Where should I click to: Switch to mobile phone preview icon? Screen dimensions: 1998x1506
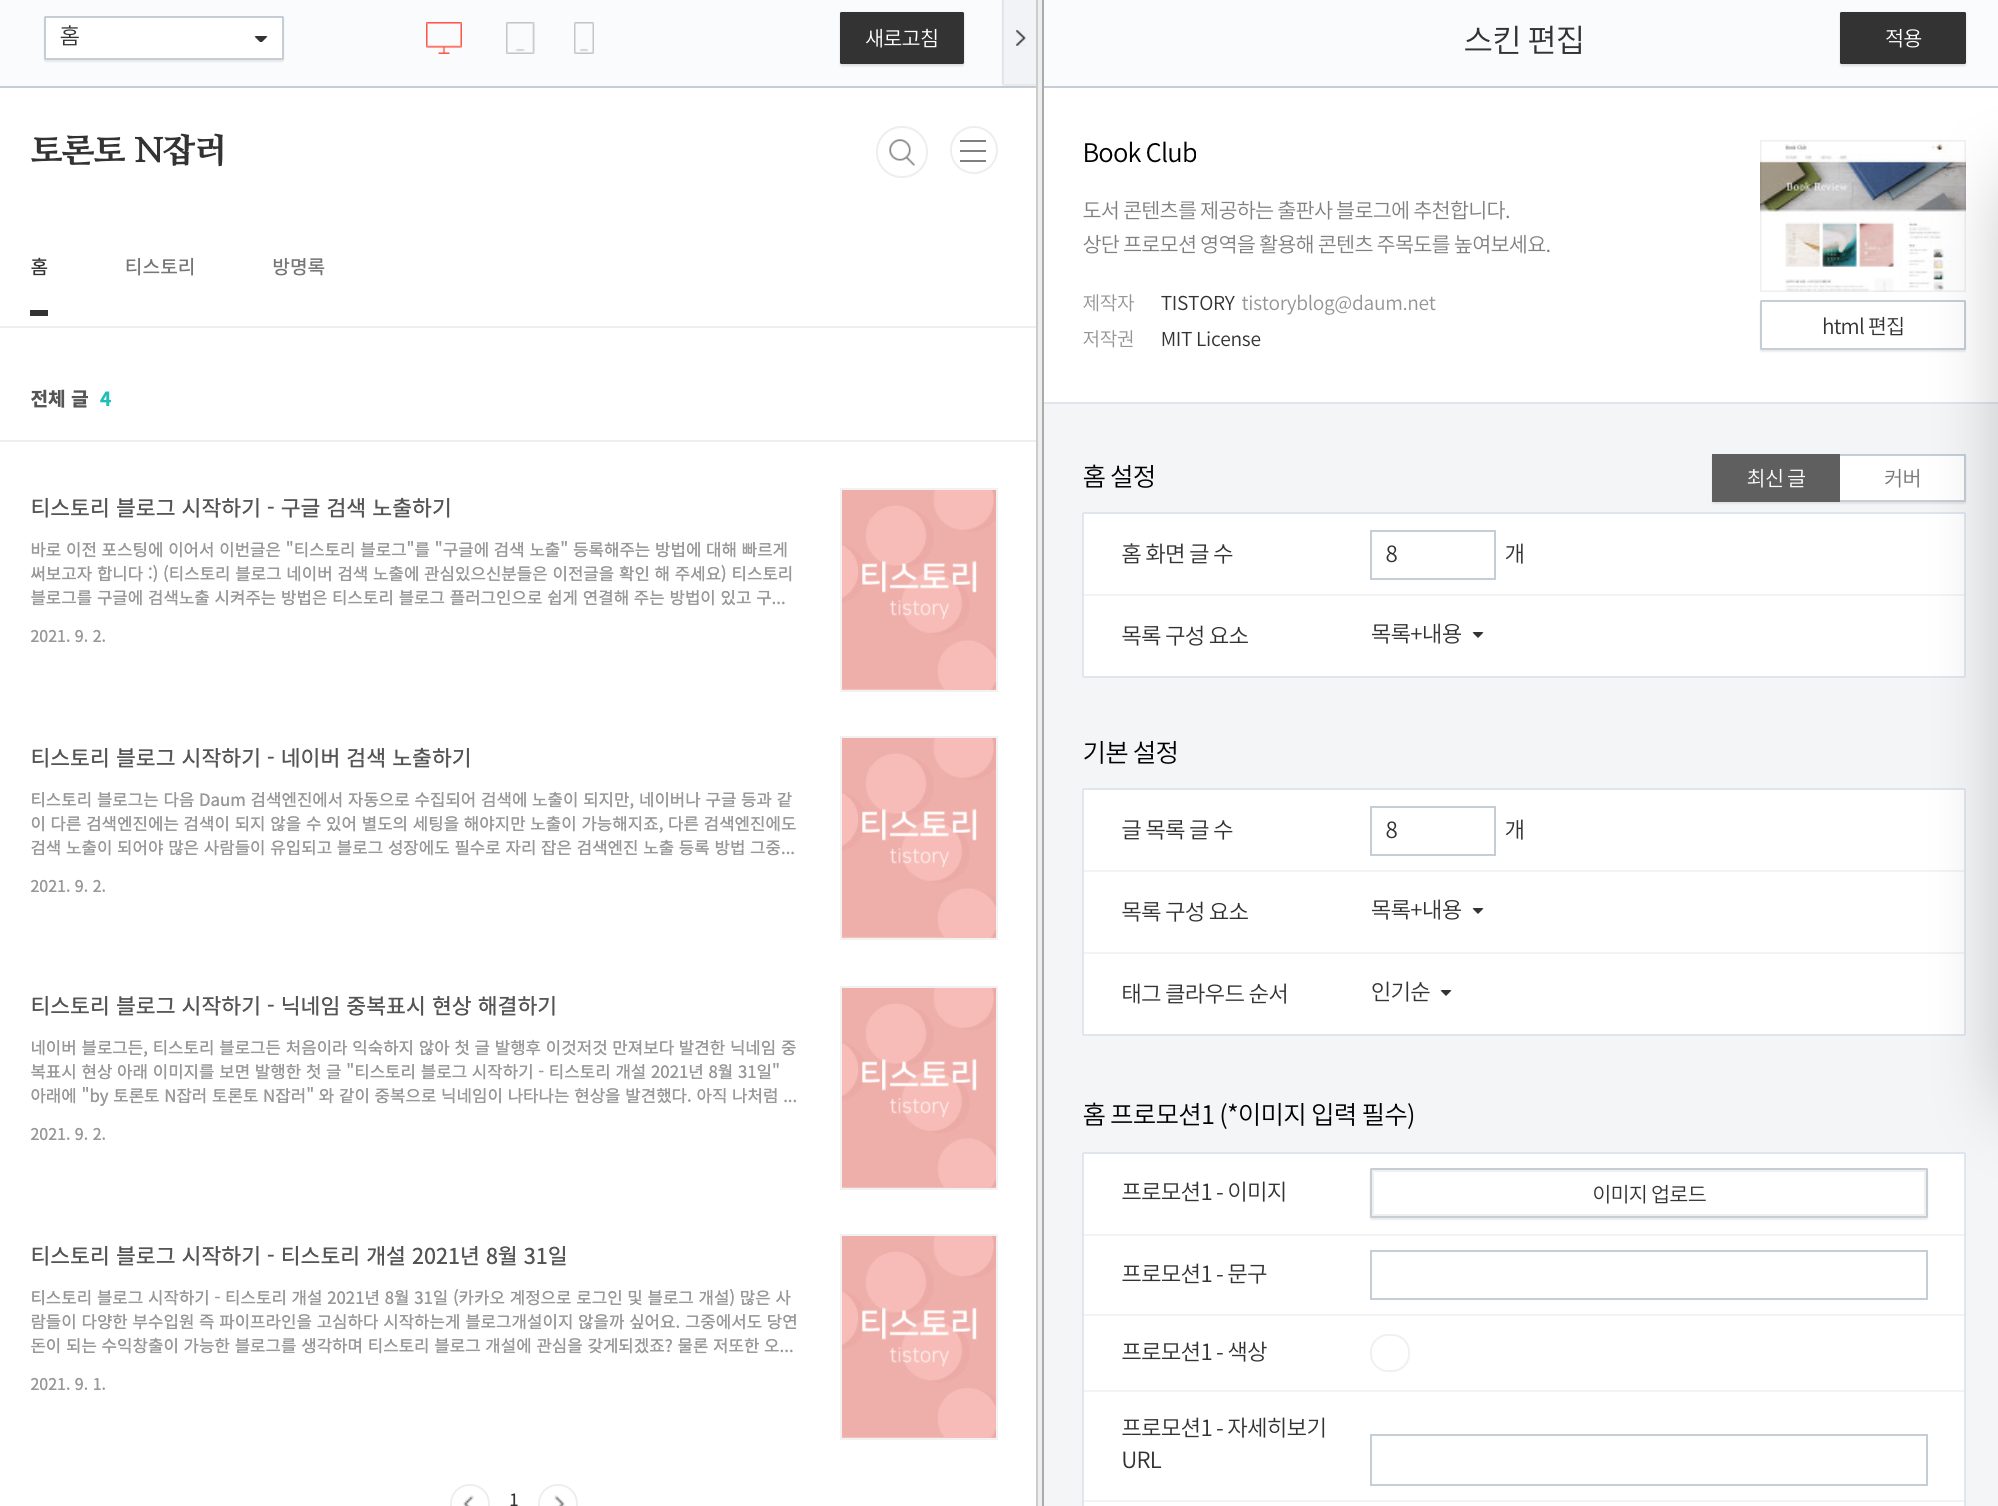(x=584, y=38)
